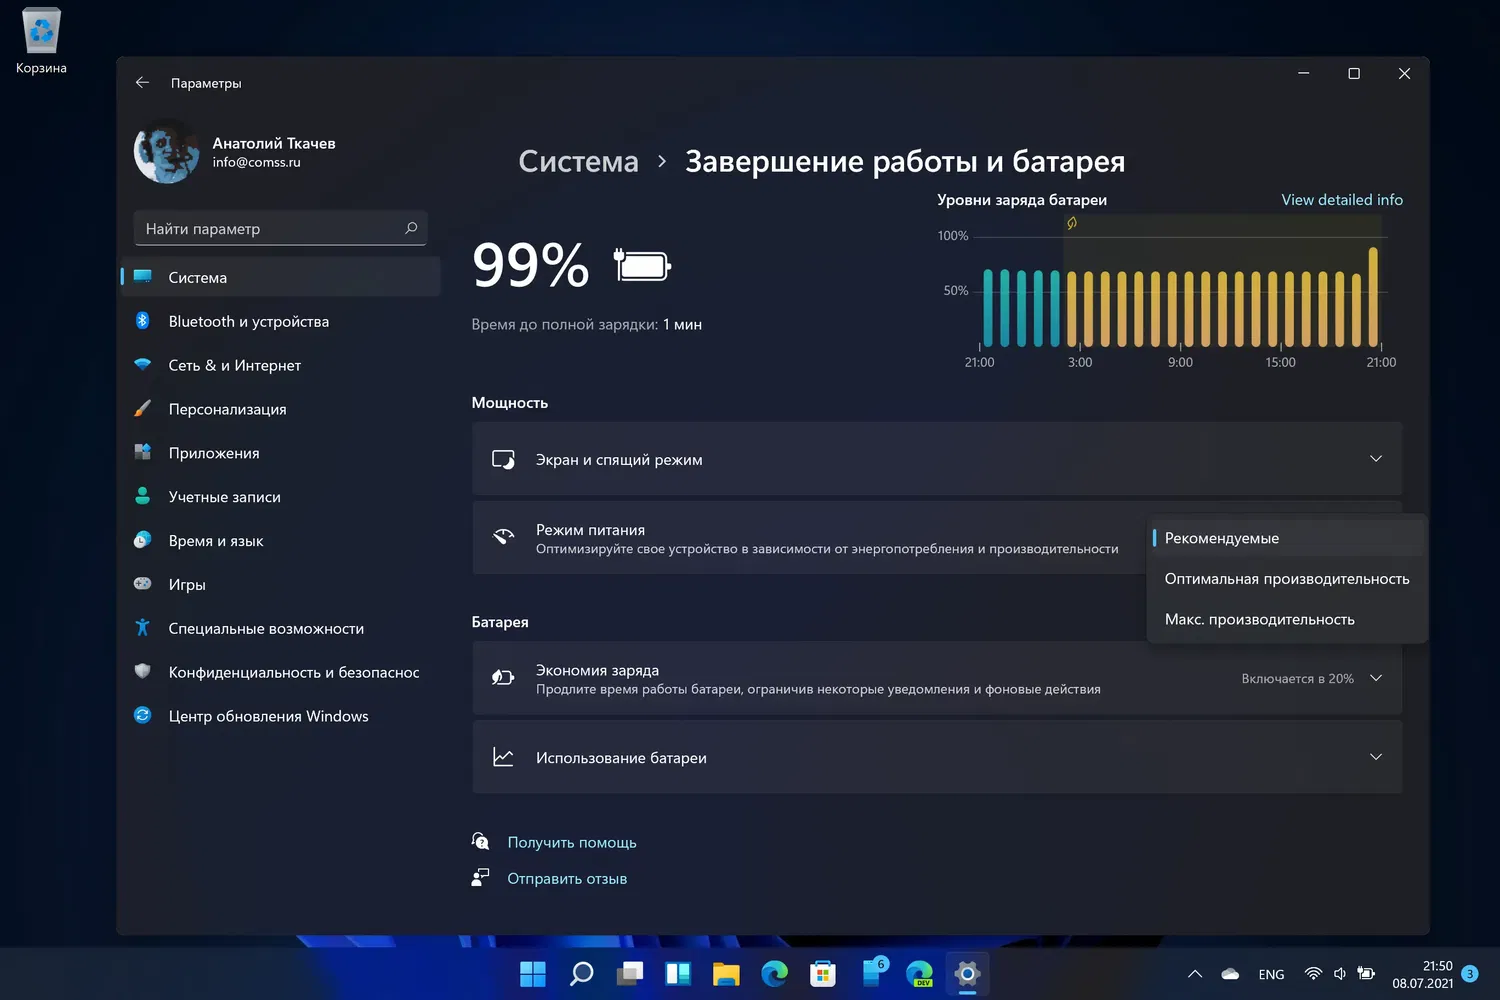Choose Оптимальная производительность power mode

(x=1287, y=579)
